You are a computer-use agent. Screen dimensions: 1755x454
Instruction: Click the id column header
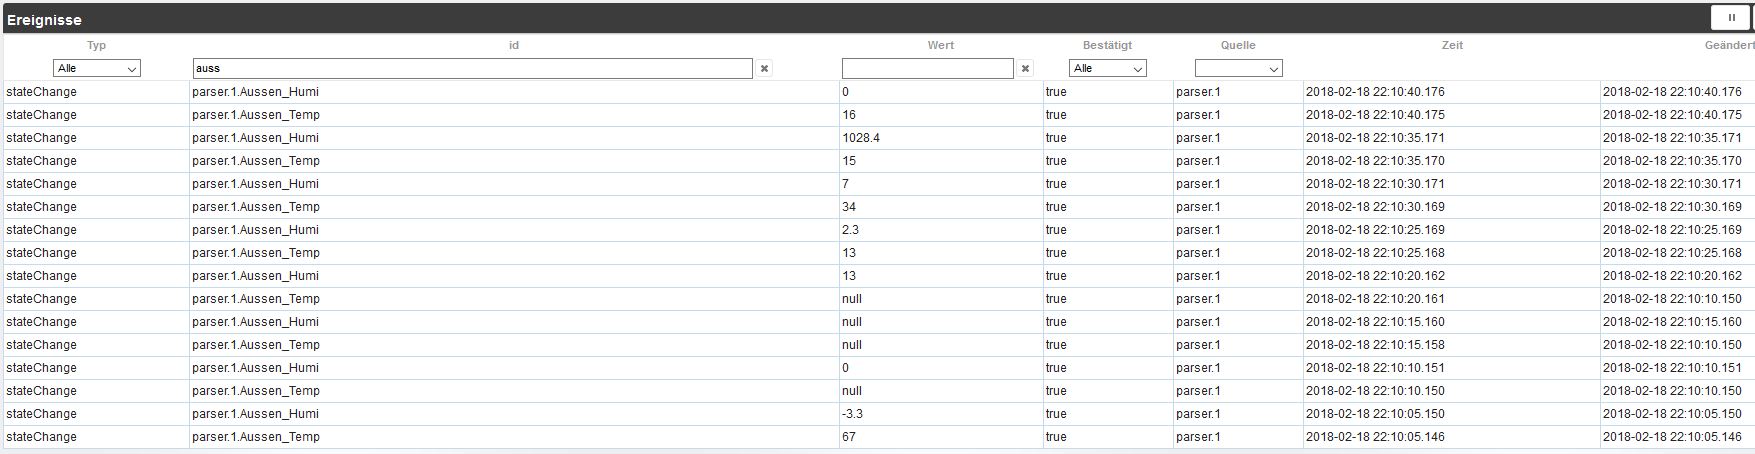click(514, 45)
